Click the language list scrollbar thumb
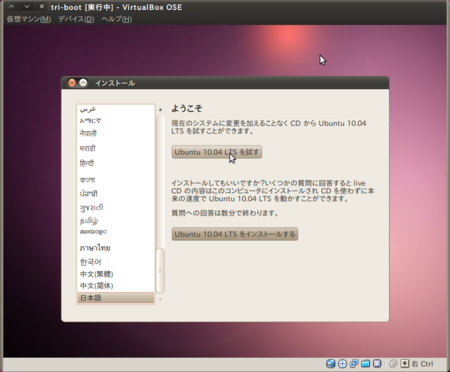The image size is (450, 372). point(160,270)
